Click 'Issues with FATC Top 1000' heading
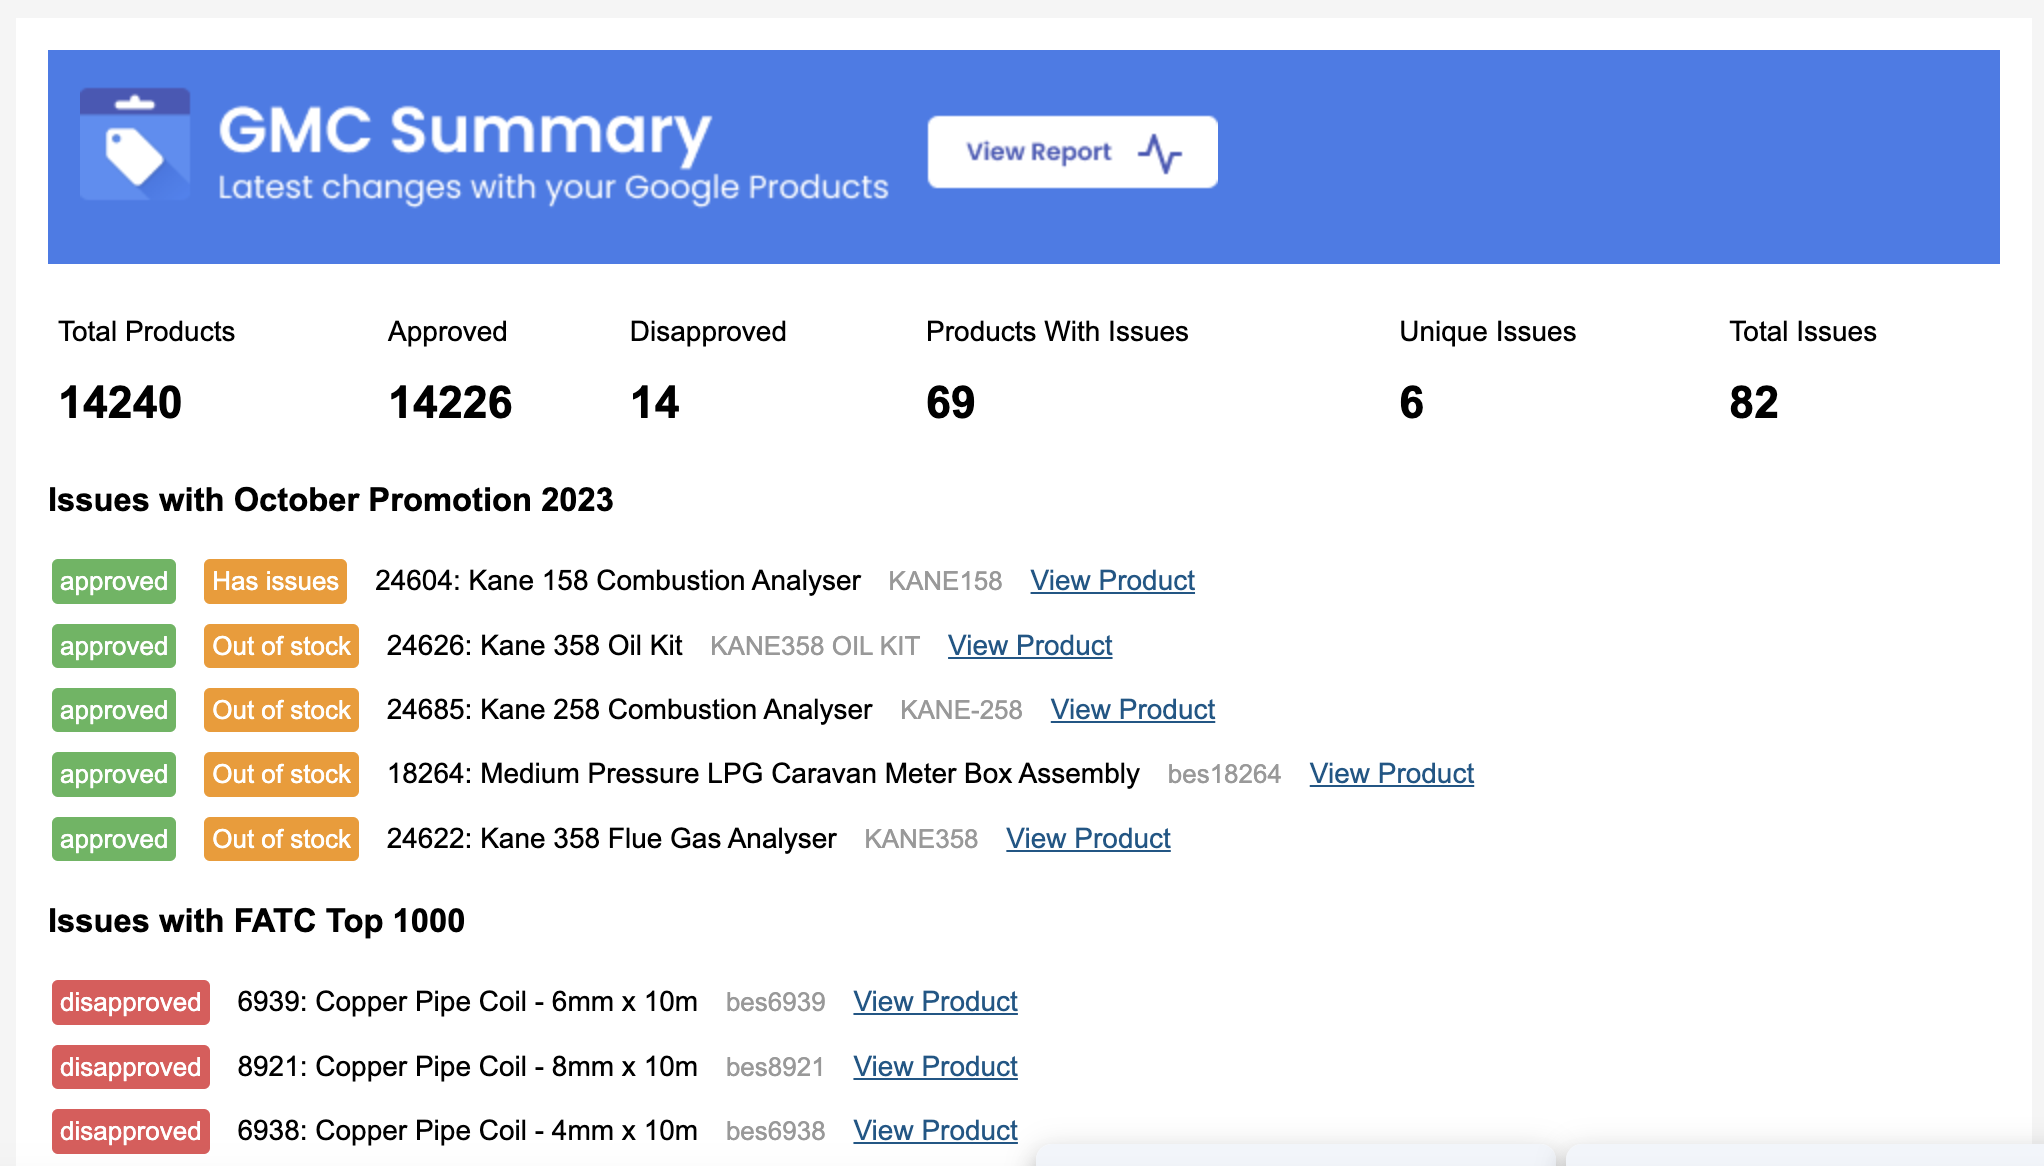 (256, 920)
